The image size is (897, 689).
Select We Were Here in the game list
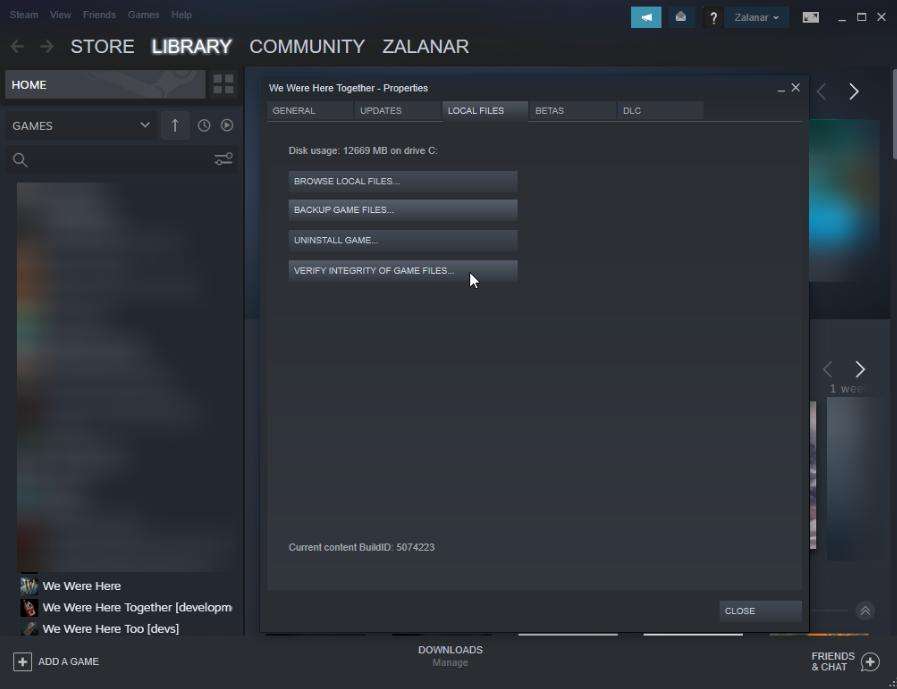[81, 586]
